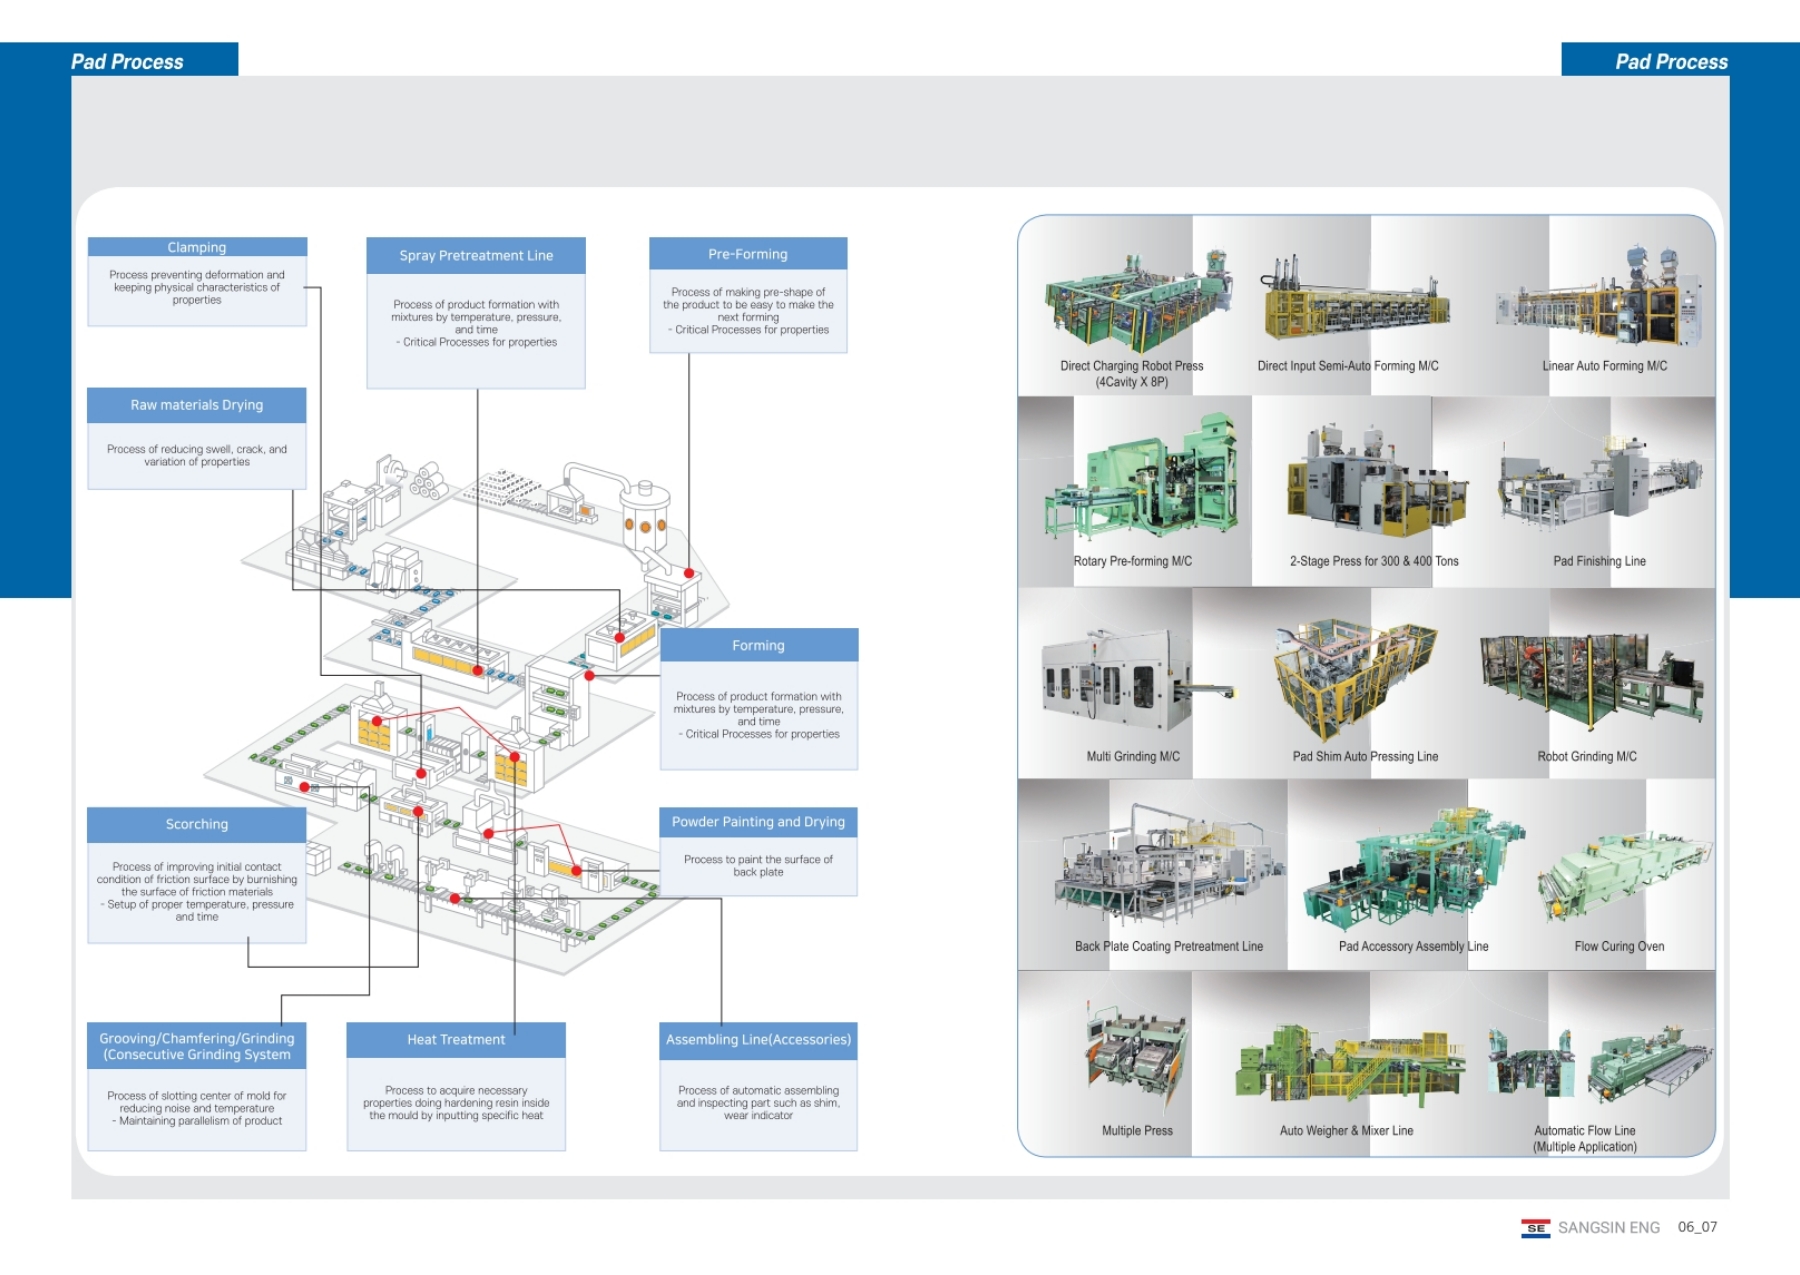Screen dimensions: 1800x1275
Task: Select the Pad Finishing Line image
Action: coord(1598,482)
